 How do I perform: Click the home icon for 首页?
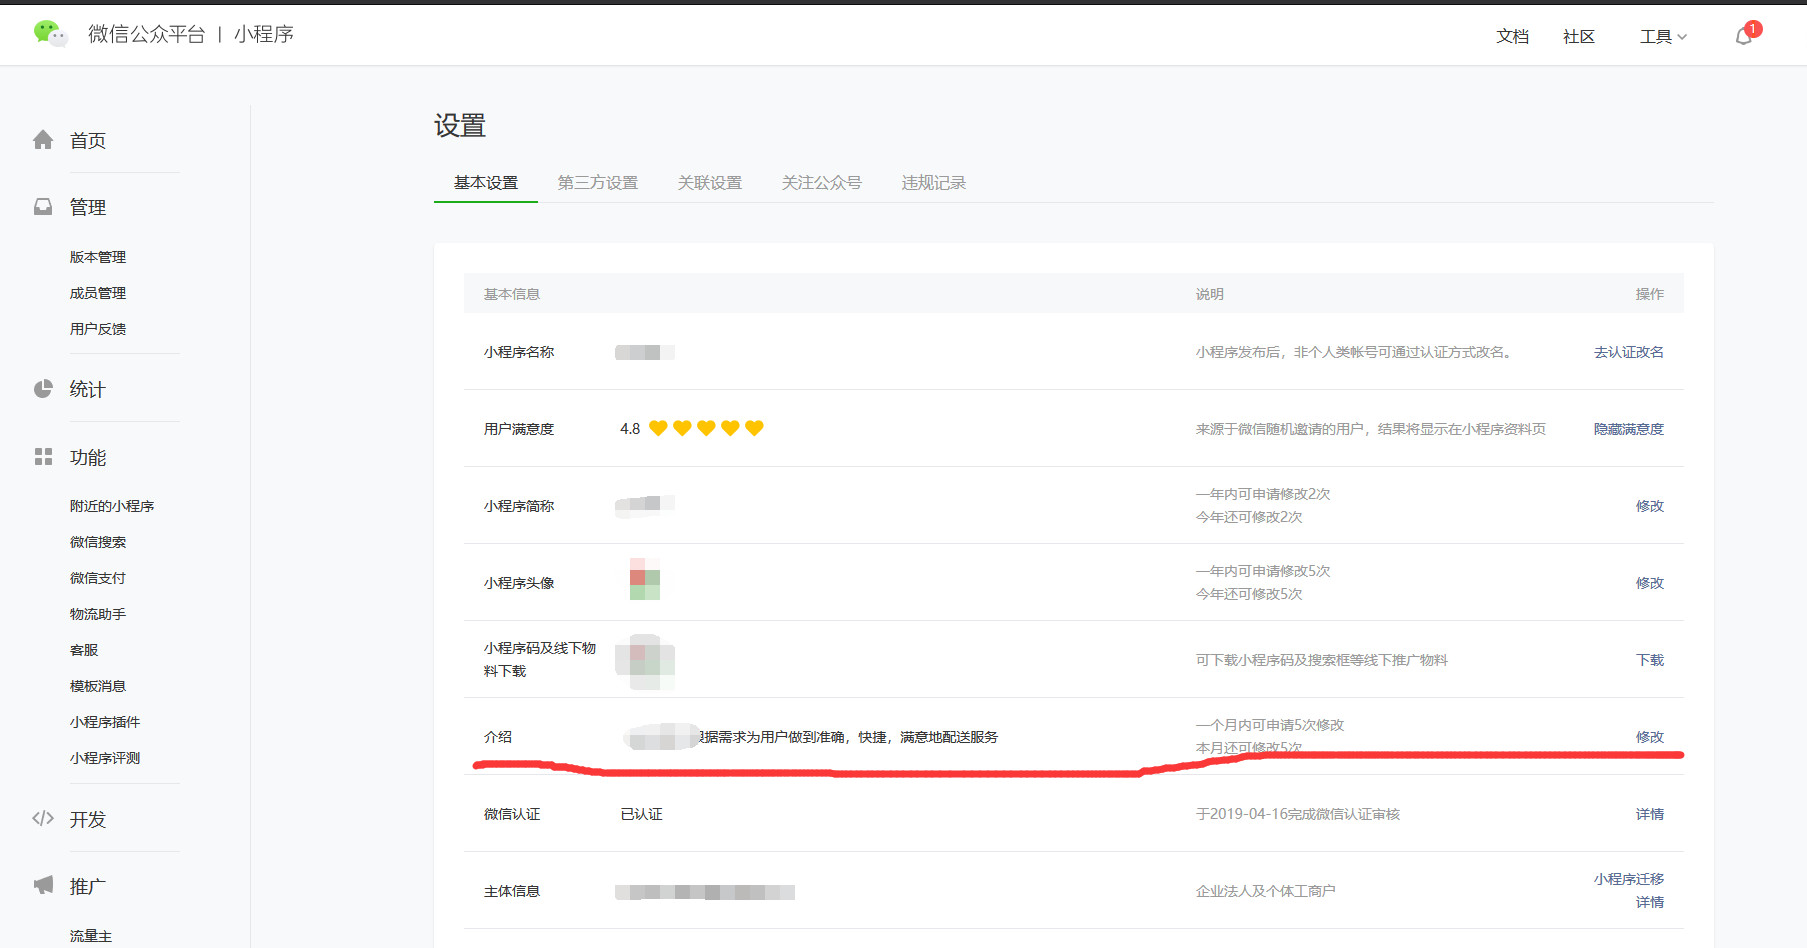tap(43, 140)
